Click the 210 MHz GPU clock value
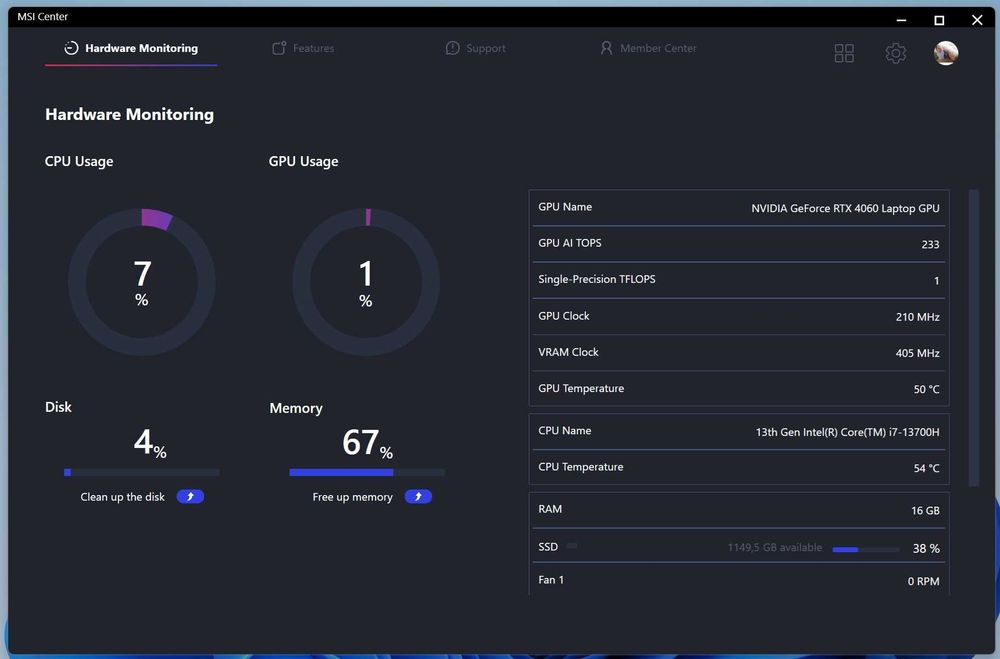Image resolution: width=1000 pixels, height=659 pixels. (x=917, y=316)
